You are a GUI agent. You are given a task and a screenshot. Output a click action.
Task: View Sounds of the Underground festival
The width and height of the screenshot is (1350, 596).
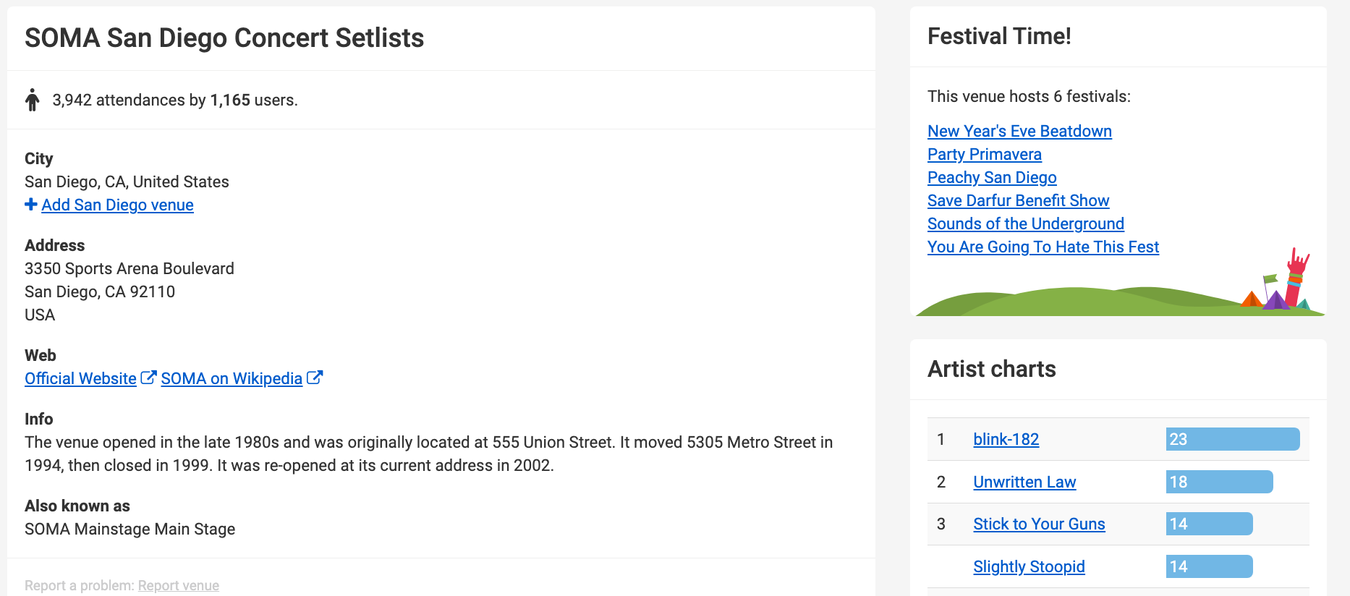(1025, 224)
